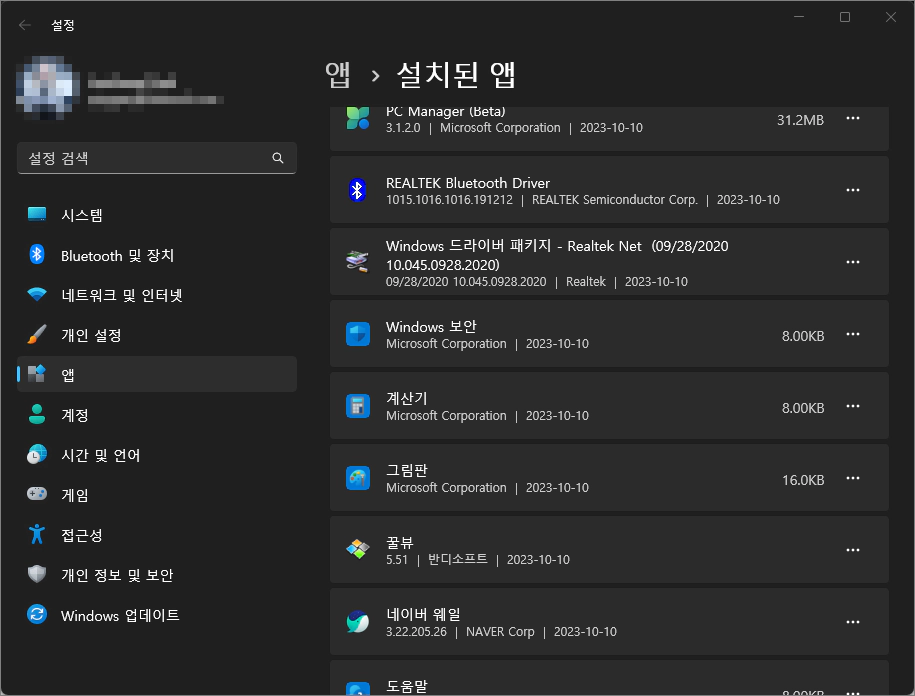
Task: Click the 31.2MB size for PC Manager
Action: pyautogui.click(x=800, y=120)
